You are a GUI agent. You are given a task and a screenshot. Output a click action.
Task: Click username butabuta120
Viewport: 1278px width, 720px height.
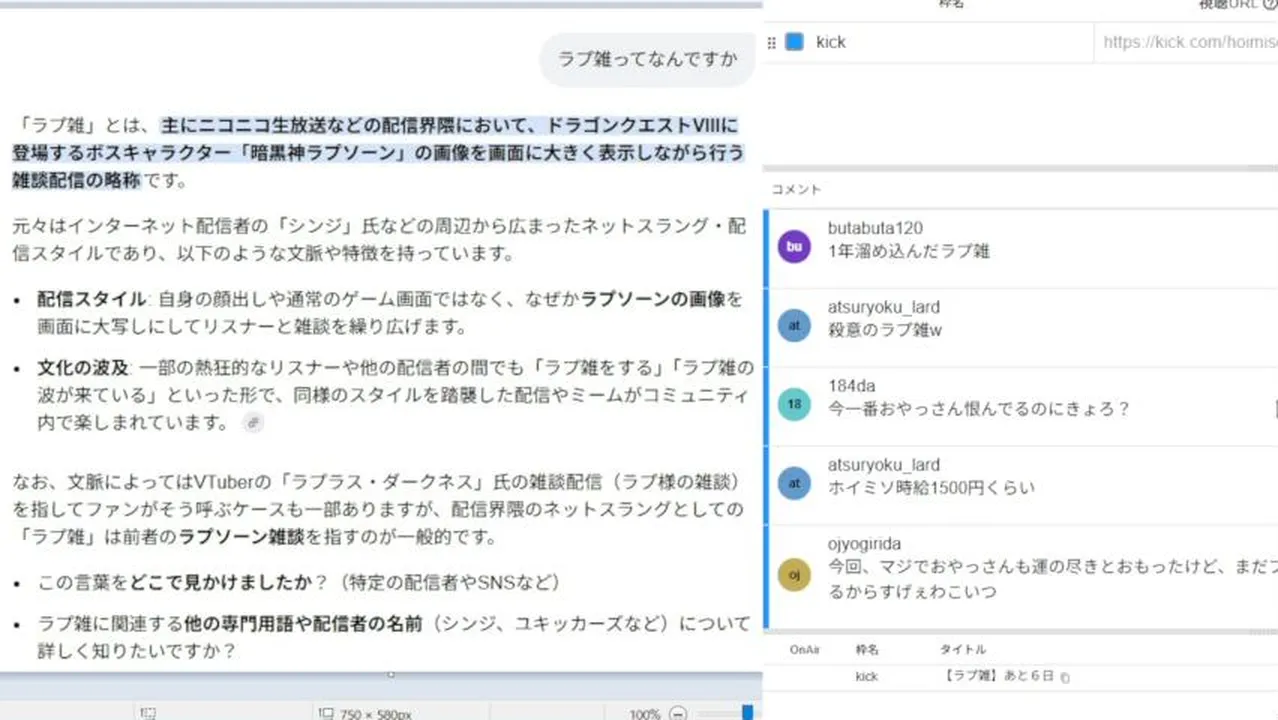875,228
